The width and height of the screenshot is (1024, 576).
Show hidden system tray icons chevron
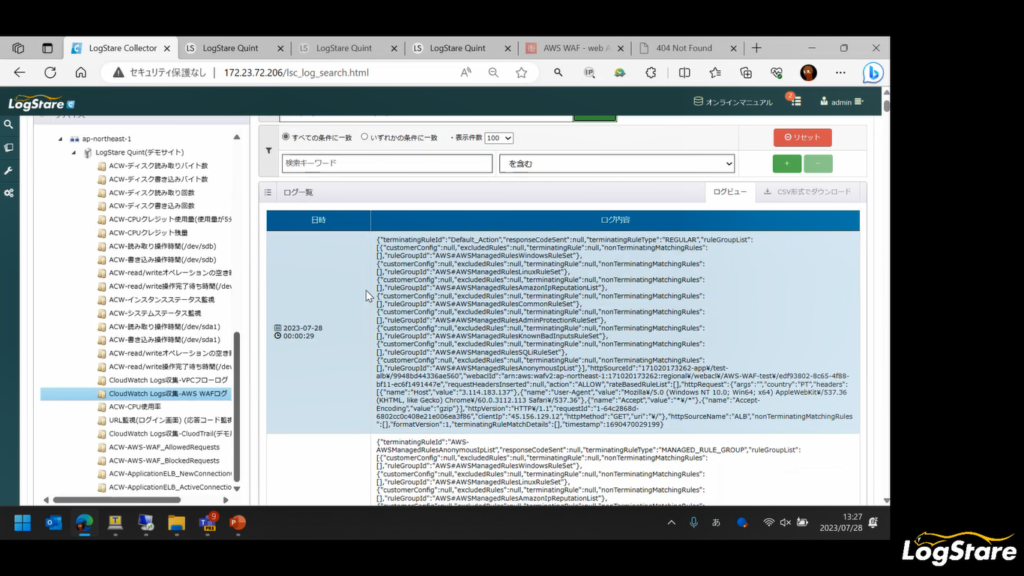tap(671, 522)
